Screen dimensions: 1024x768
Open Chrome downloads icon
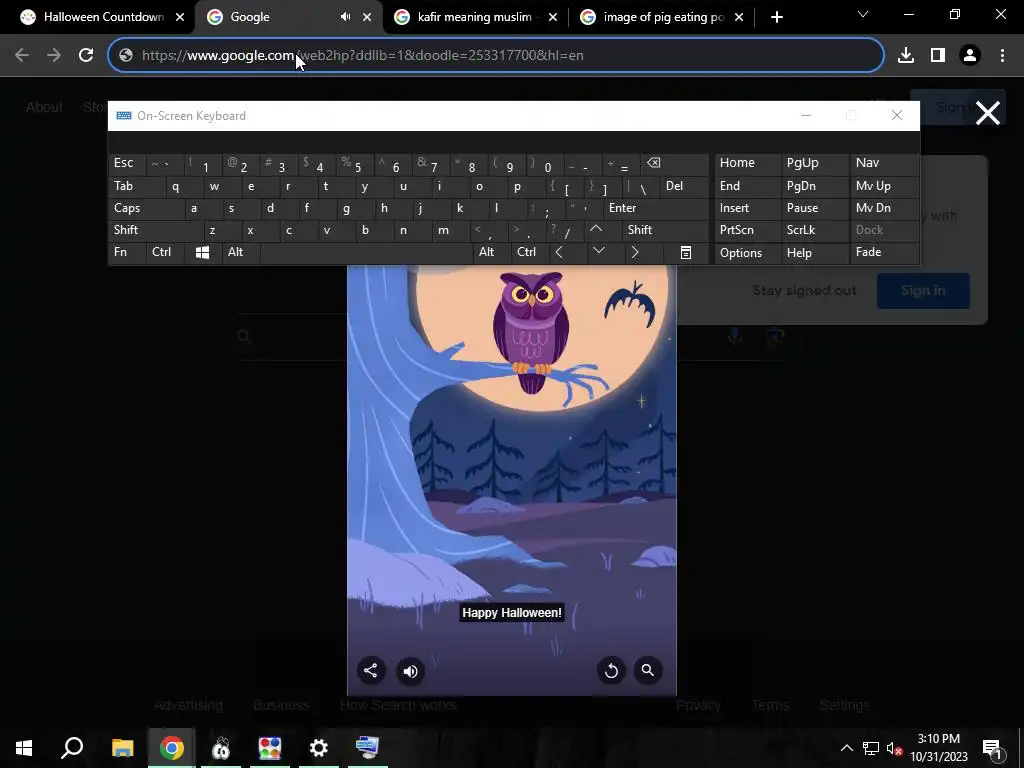[906, 55]
